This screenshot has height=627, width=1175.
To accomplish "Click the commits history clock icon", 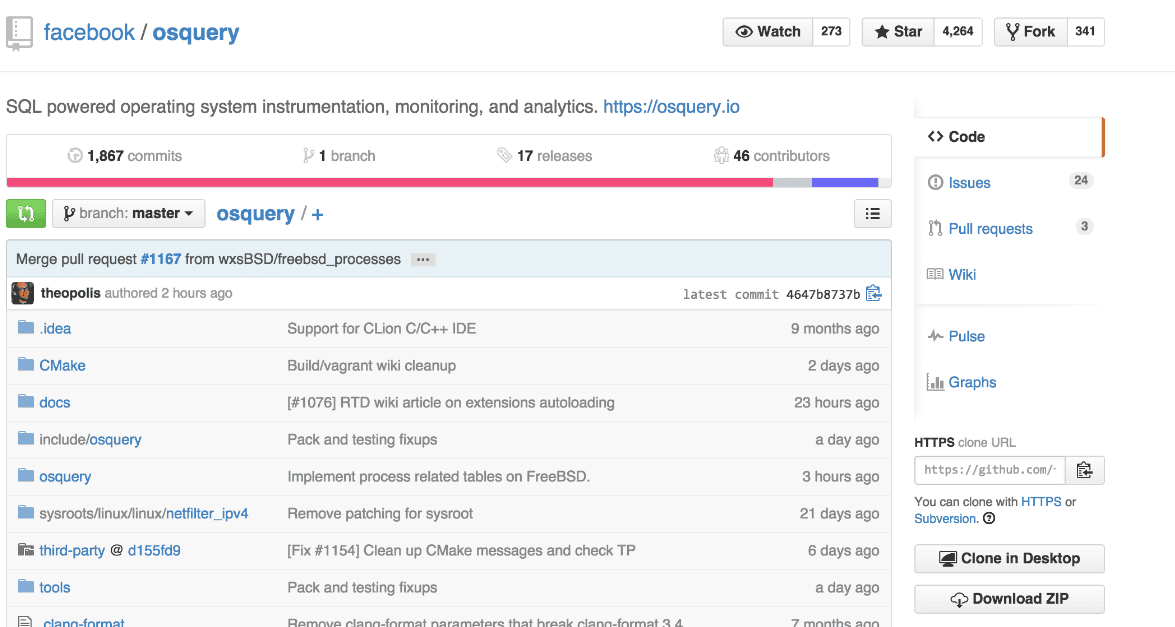I will point(75,156).
